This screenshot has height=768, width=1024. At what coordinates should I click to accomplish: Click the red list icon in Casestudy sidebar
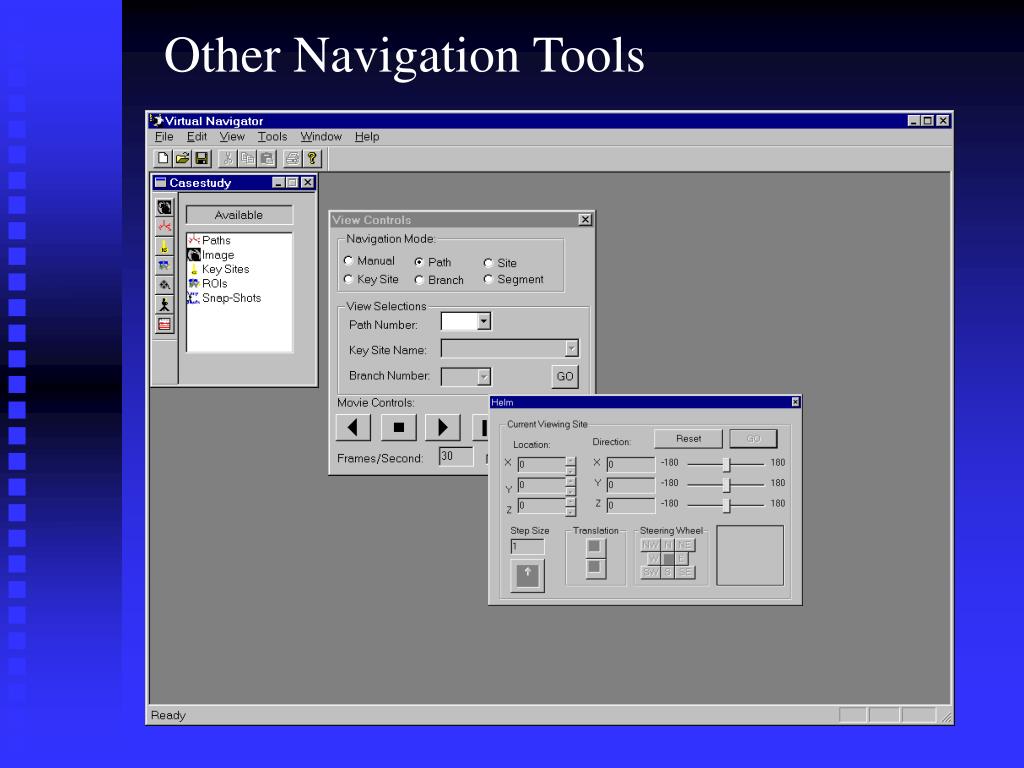(165, 324)
